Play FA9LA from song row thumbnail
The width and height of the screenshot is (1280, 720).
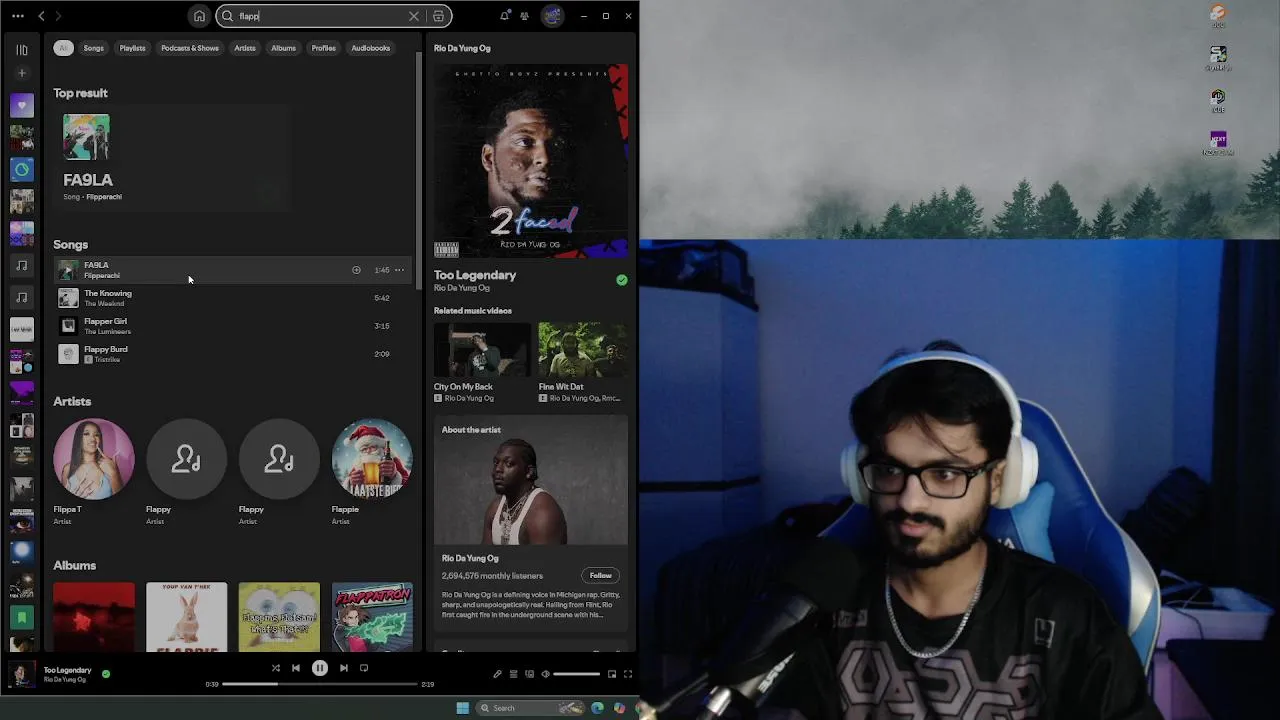[x=68, y=270]
